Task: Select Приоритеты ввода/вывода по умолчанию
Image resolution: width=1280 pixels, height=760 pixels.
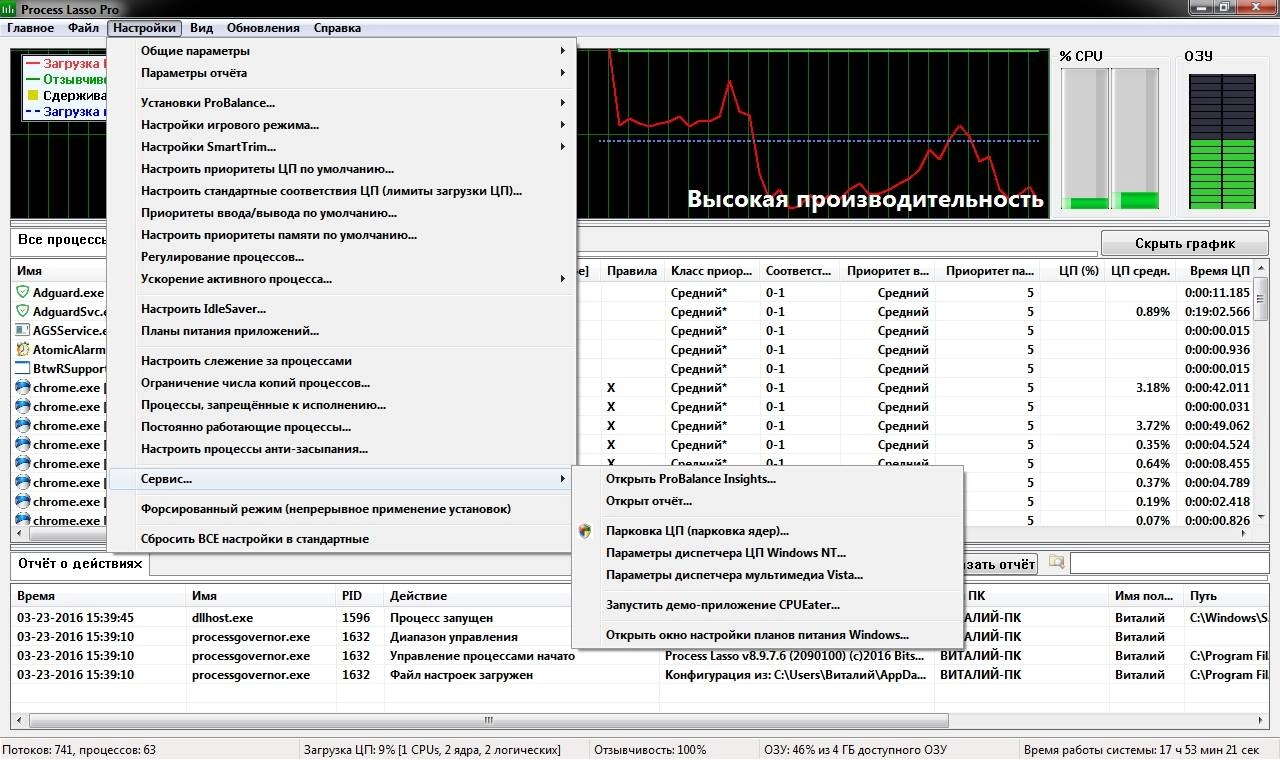Action: (x=342, y=213)
